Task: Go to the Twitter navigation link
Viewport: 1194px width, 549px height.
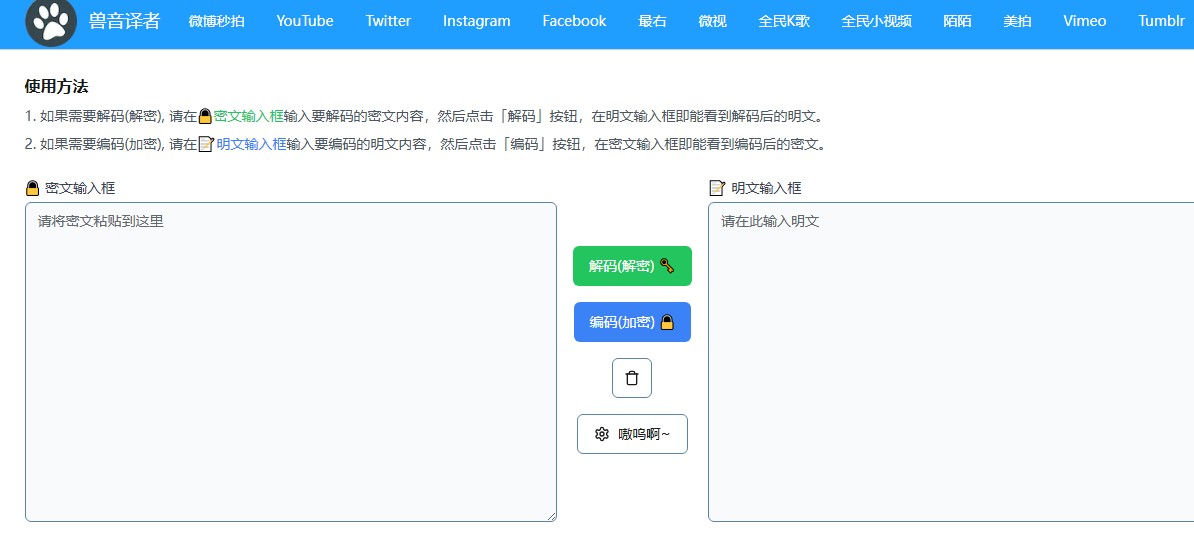Action: click(x=388, y=21)
